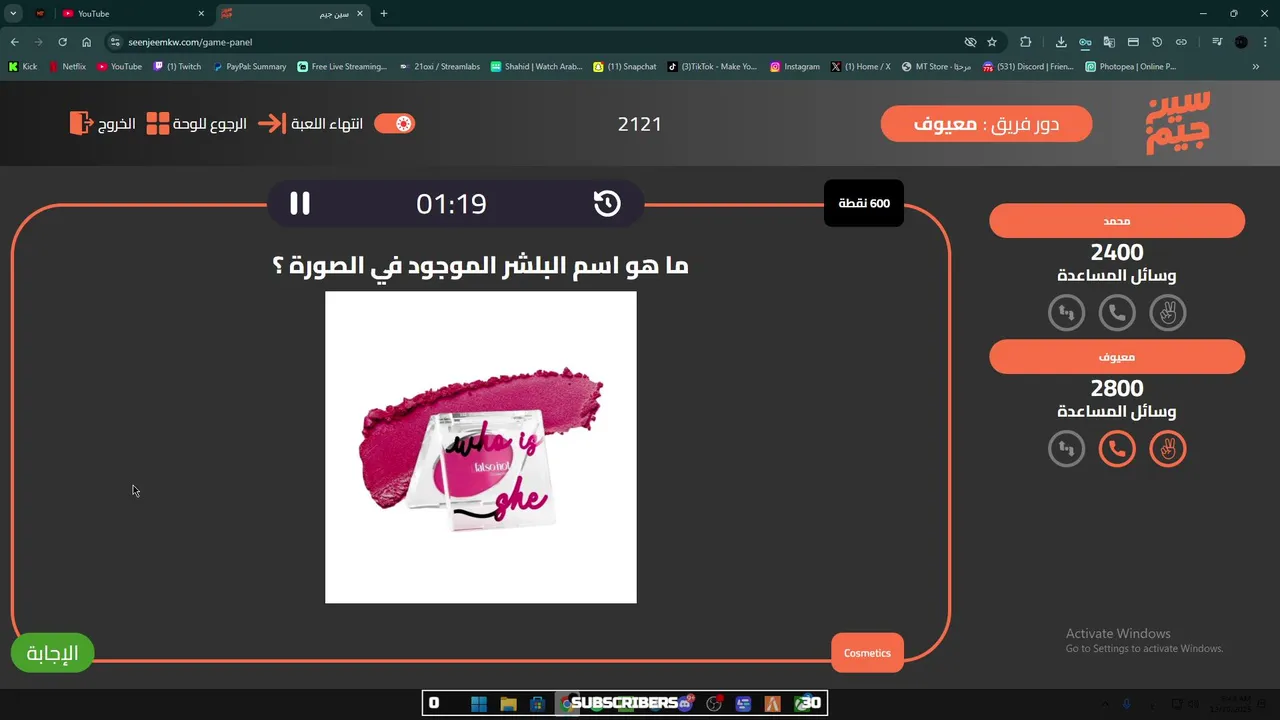
Task: Open the Netflix bookmark
Action: (x=68, y=67)
